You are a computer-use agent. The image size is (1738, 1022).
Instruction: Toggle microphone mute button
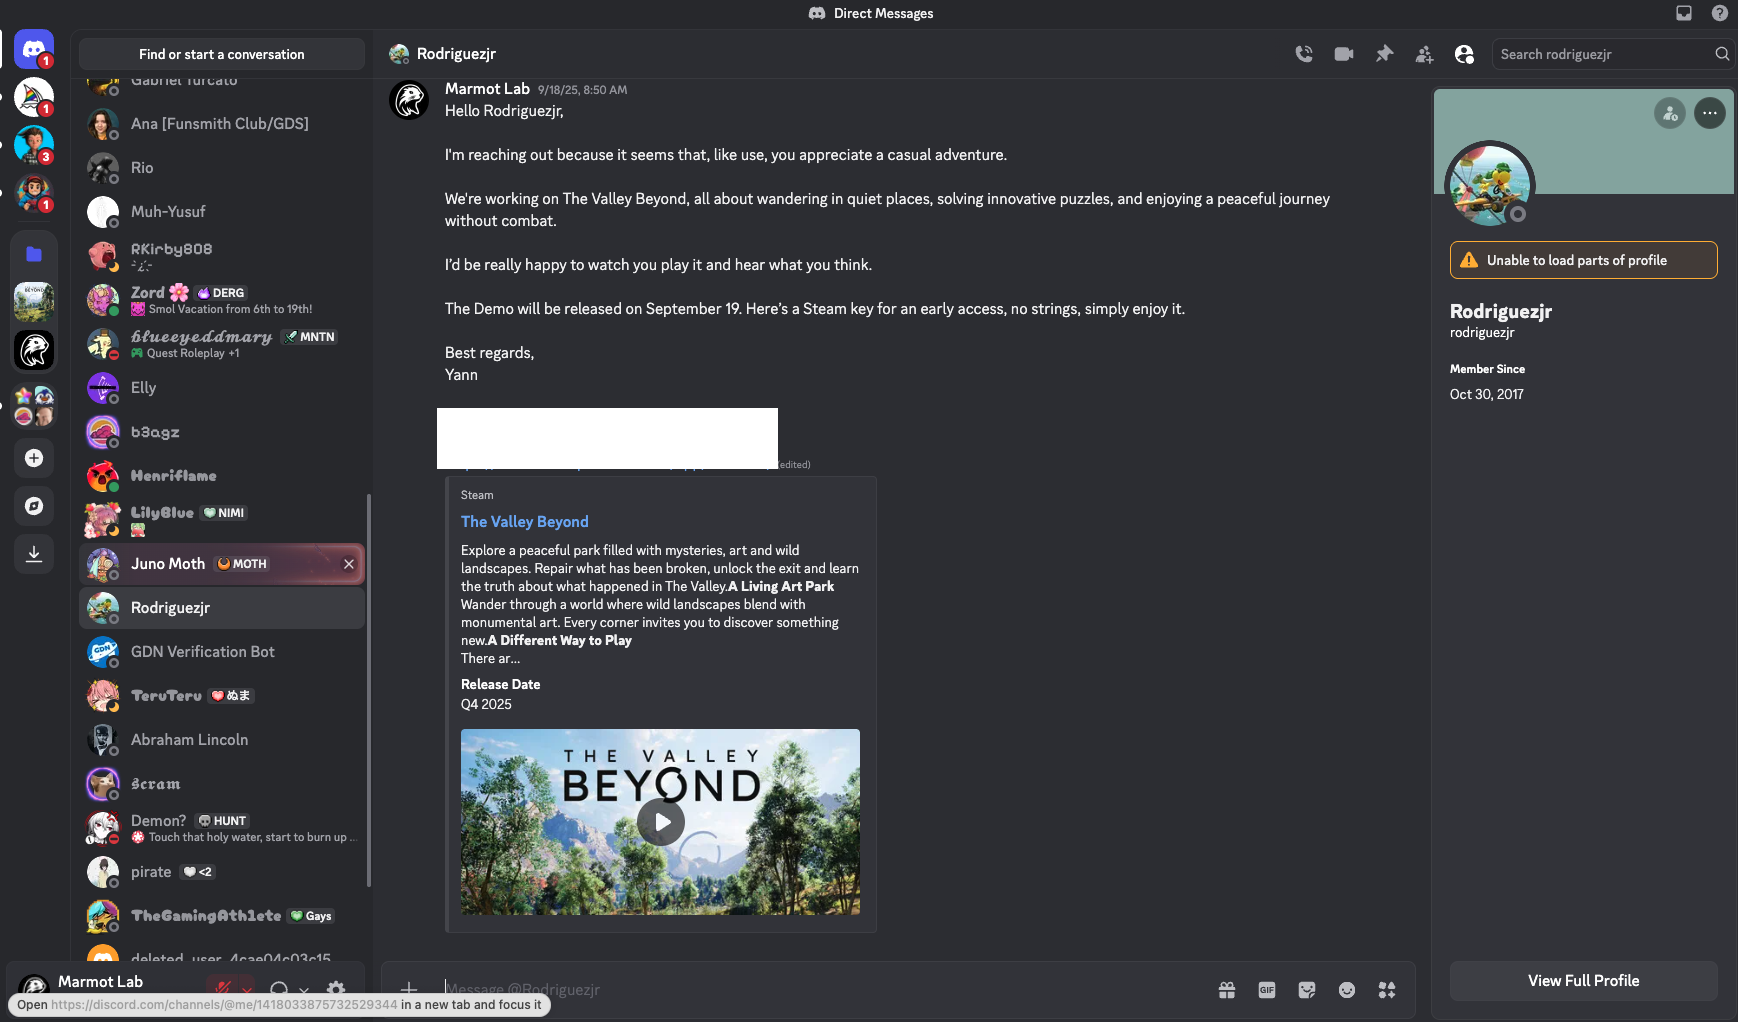(x=223, y=987)
